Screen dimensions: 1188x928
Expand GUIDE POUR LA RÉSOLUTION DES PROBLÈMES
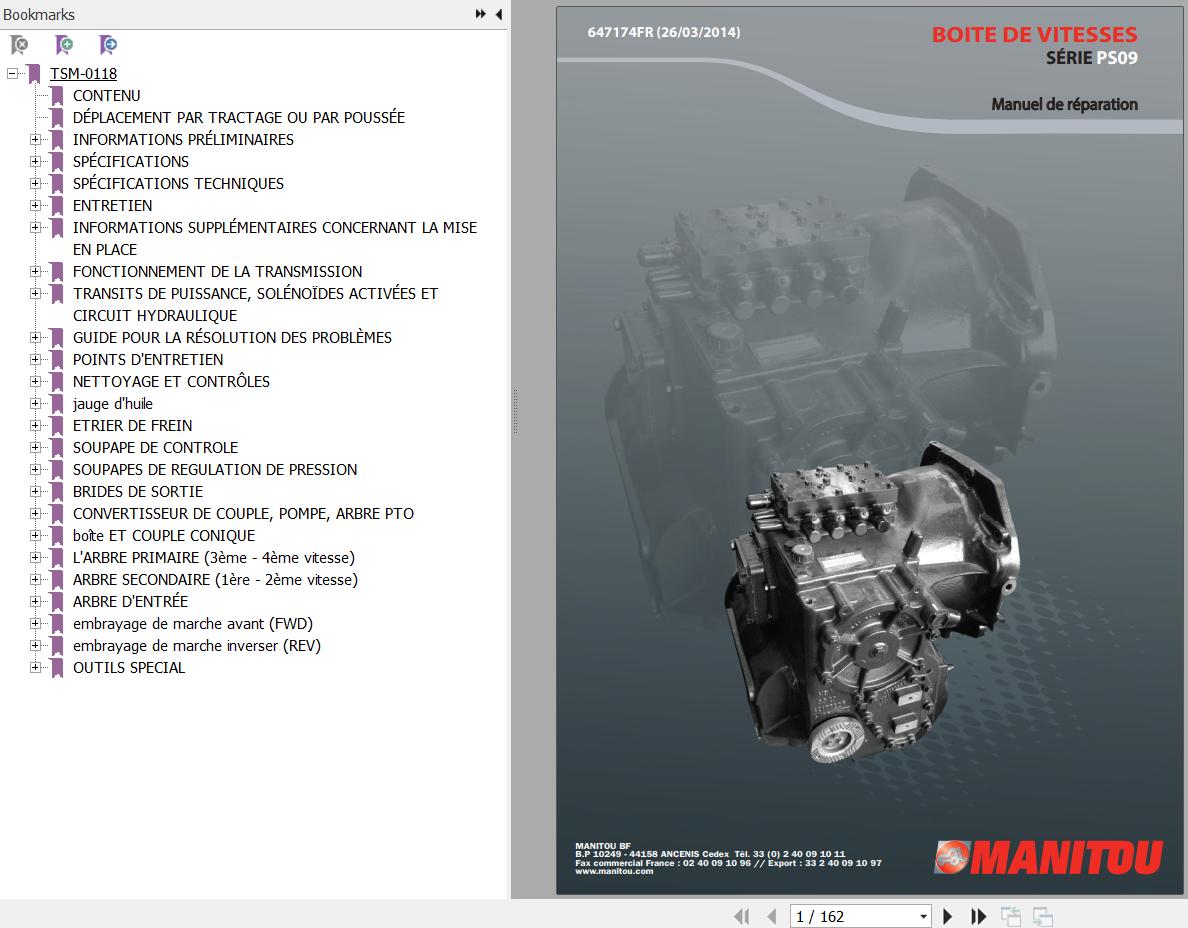(35, 337)
